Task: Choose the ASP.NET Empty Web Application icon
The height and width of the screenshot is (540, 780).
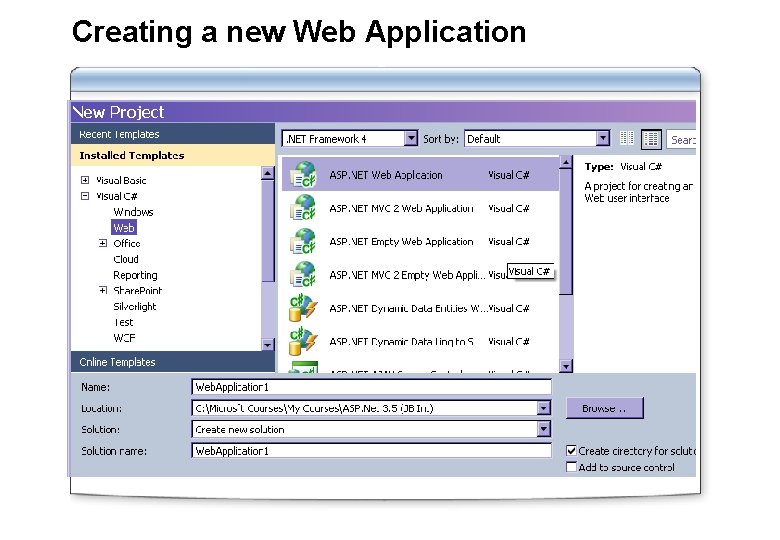Action: pos(303,241)
